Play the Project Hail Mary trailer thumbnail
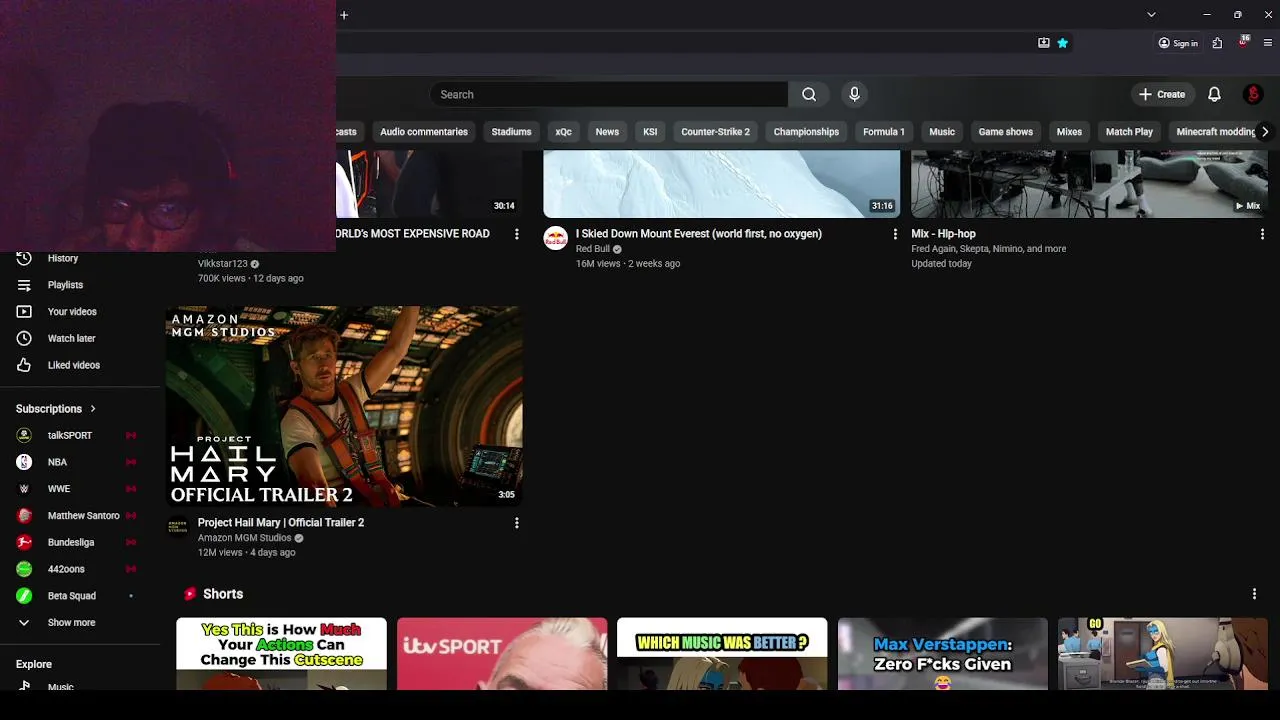The height and width of the screenshot is (720, 1280). [344, 406]
